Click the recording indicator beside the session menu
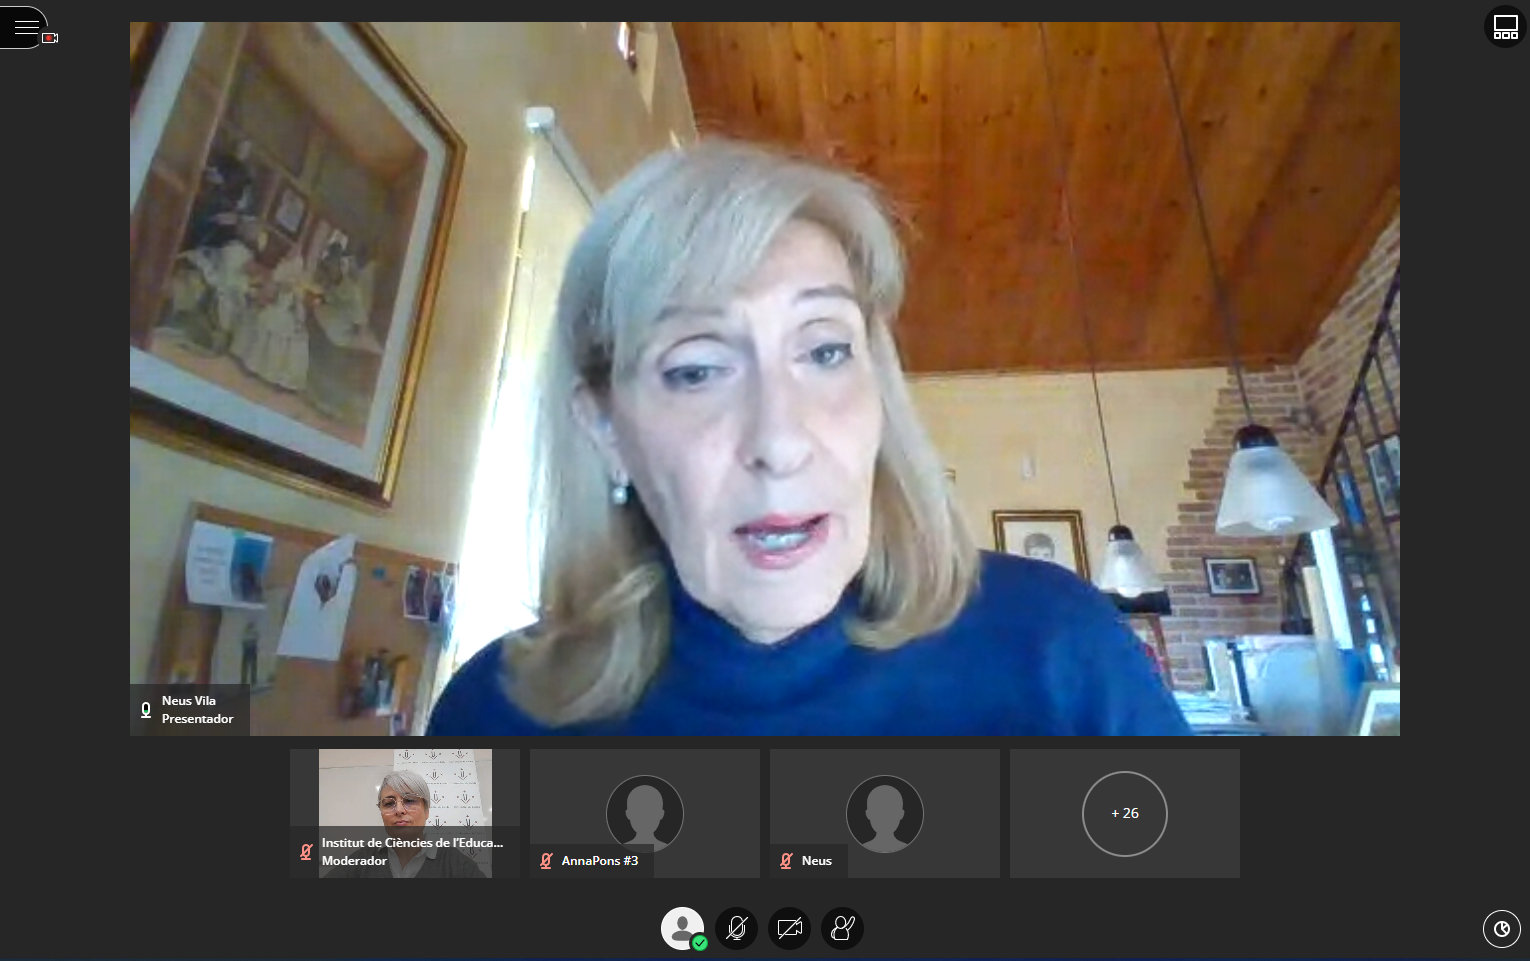 [50, 38]
